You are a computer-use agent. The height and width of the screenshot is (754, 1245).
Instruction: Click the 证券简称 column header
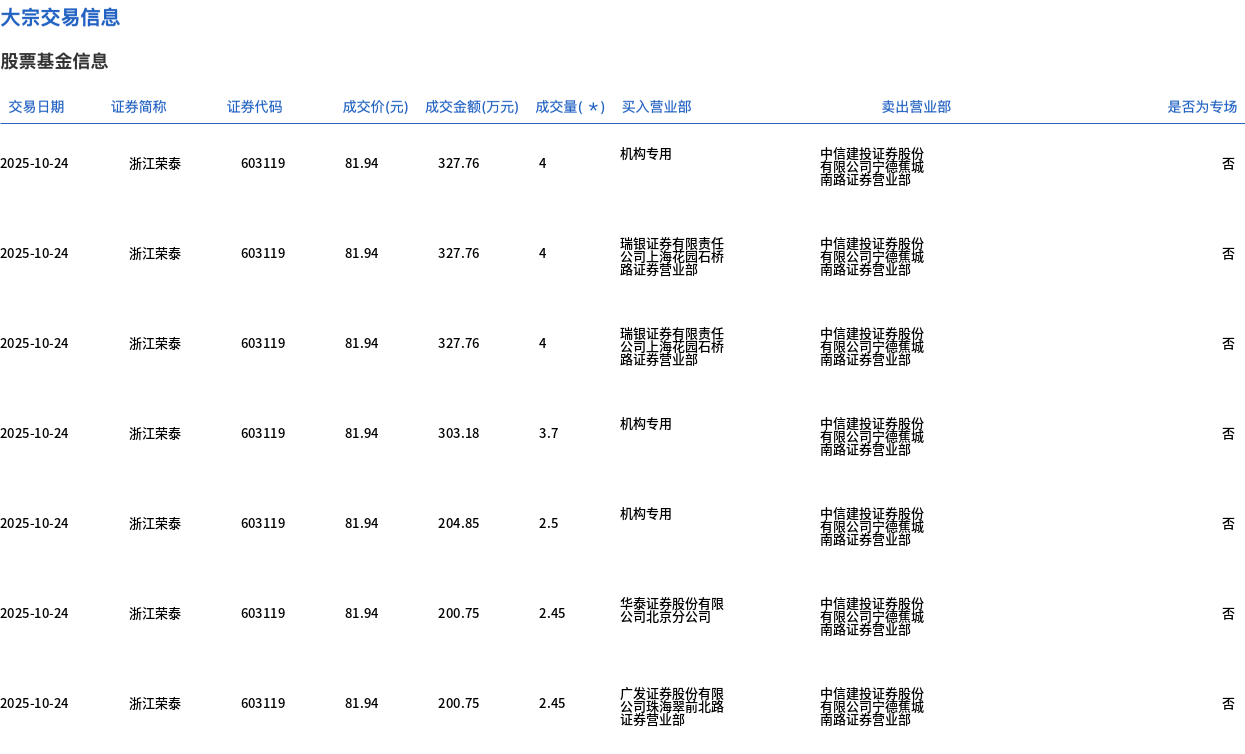[x=139, y=107]
